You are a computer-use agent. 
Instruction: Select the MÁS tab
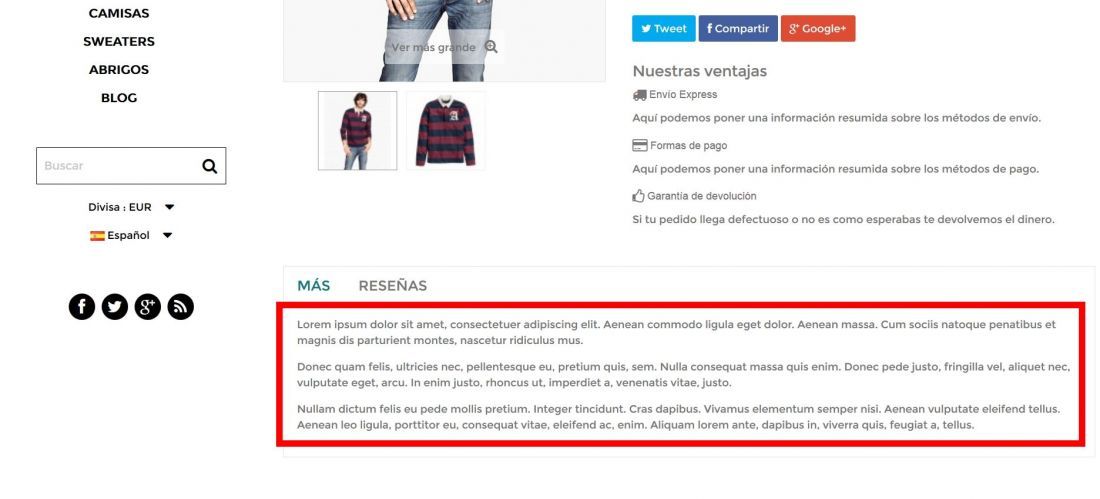pyautogui.click(x=314, y=286)
